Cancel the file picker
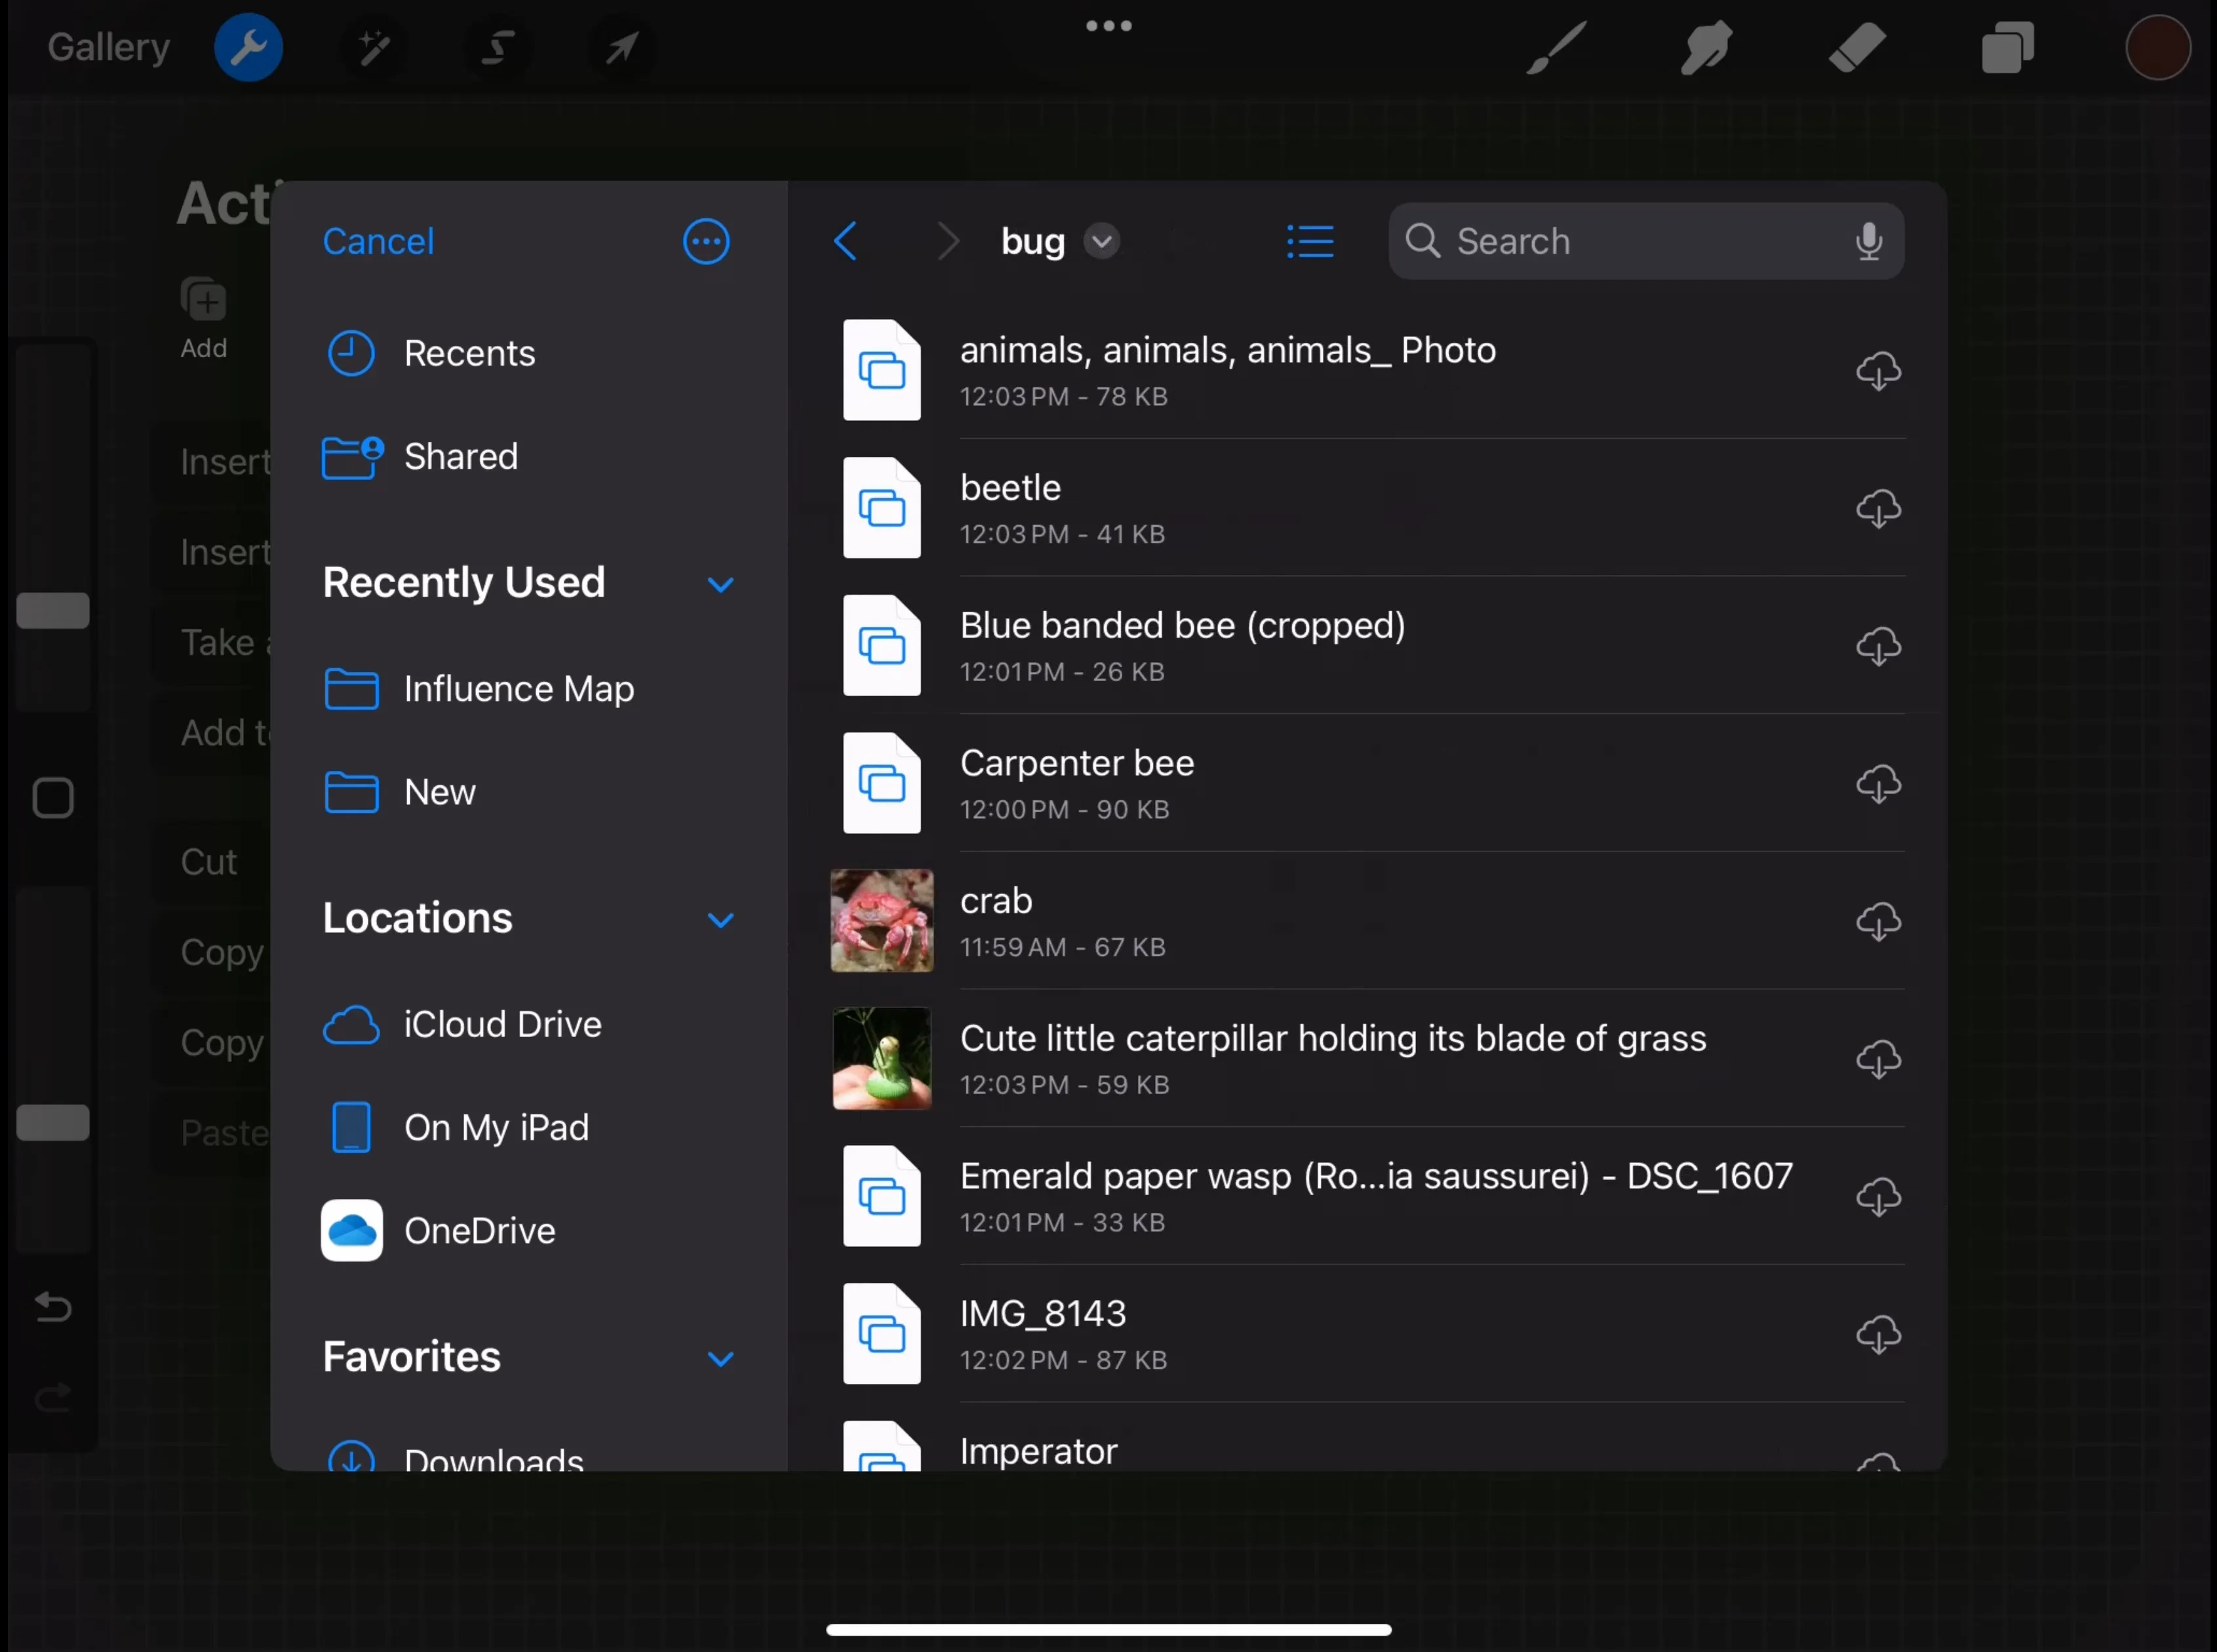This screenshot has width=2217, height=1652. (378, 241)
